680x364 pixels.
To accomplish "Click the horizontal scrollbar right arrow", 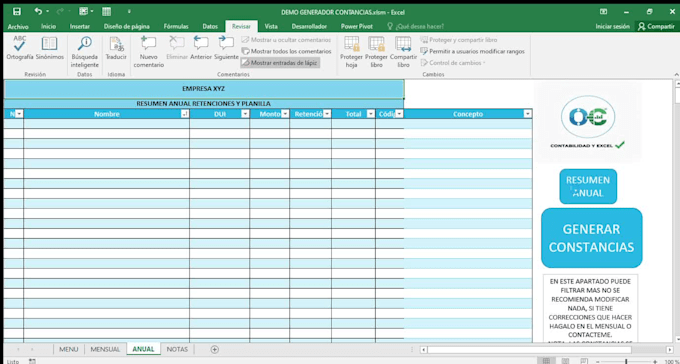I will [x=670, y=350].
